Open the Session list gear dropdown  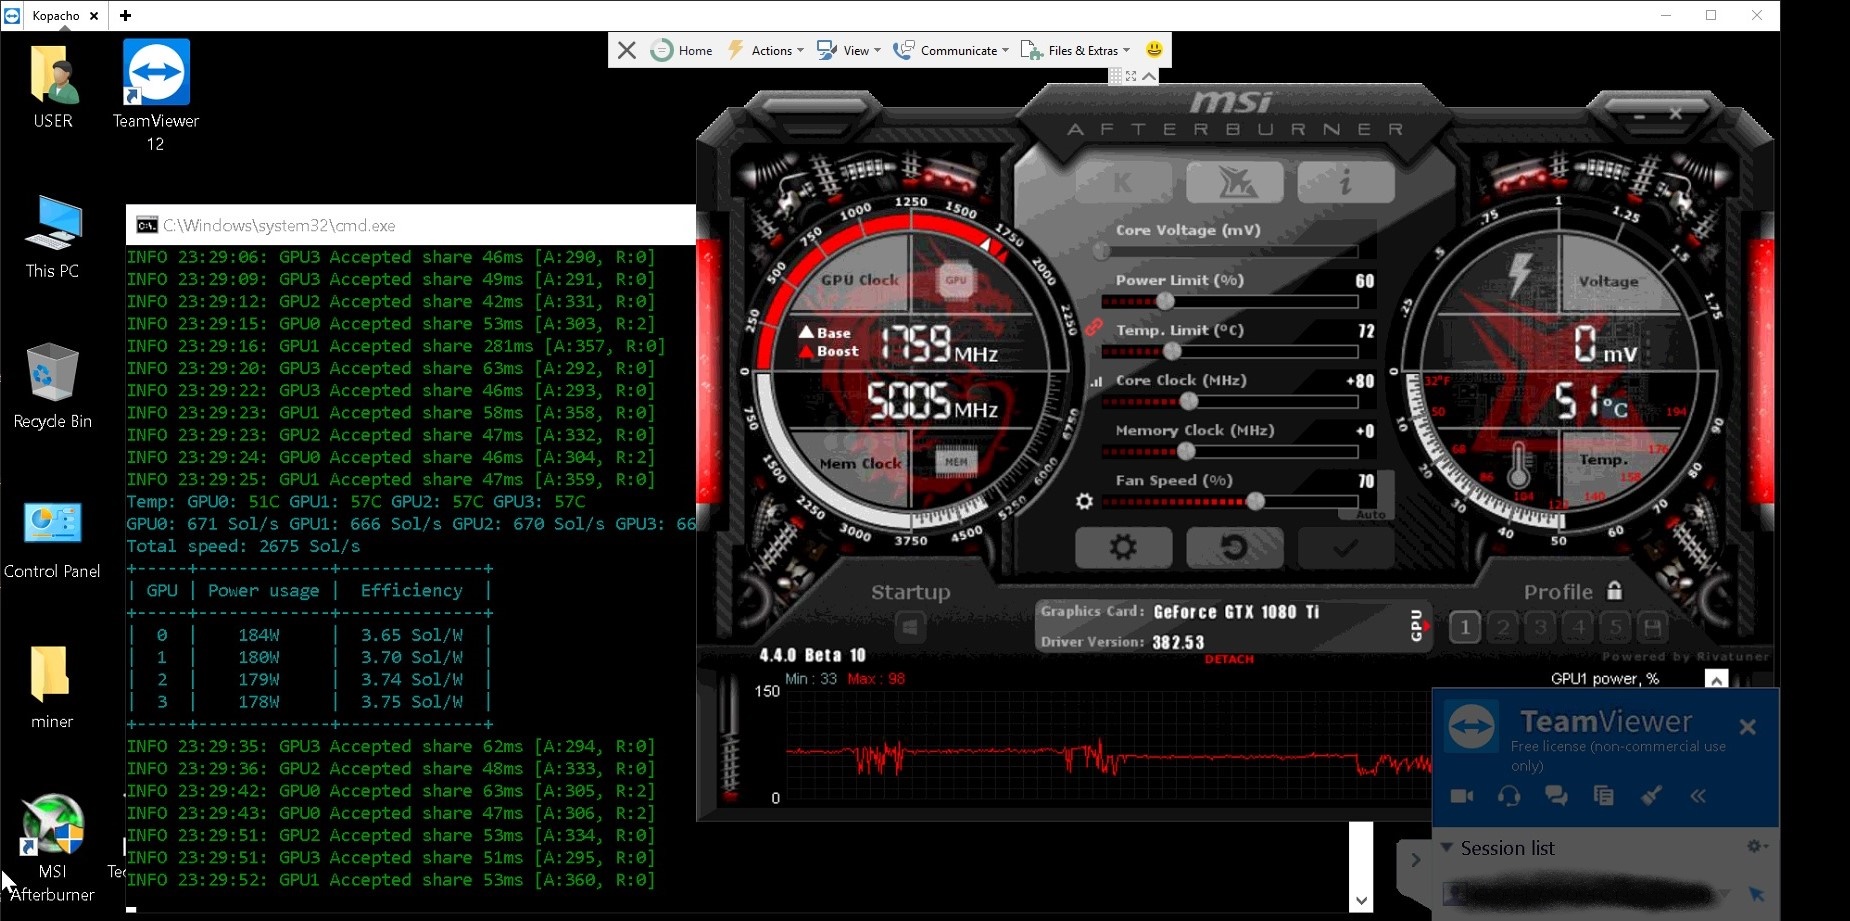click(1756, 847)
